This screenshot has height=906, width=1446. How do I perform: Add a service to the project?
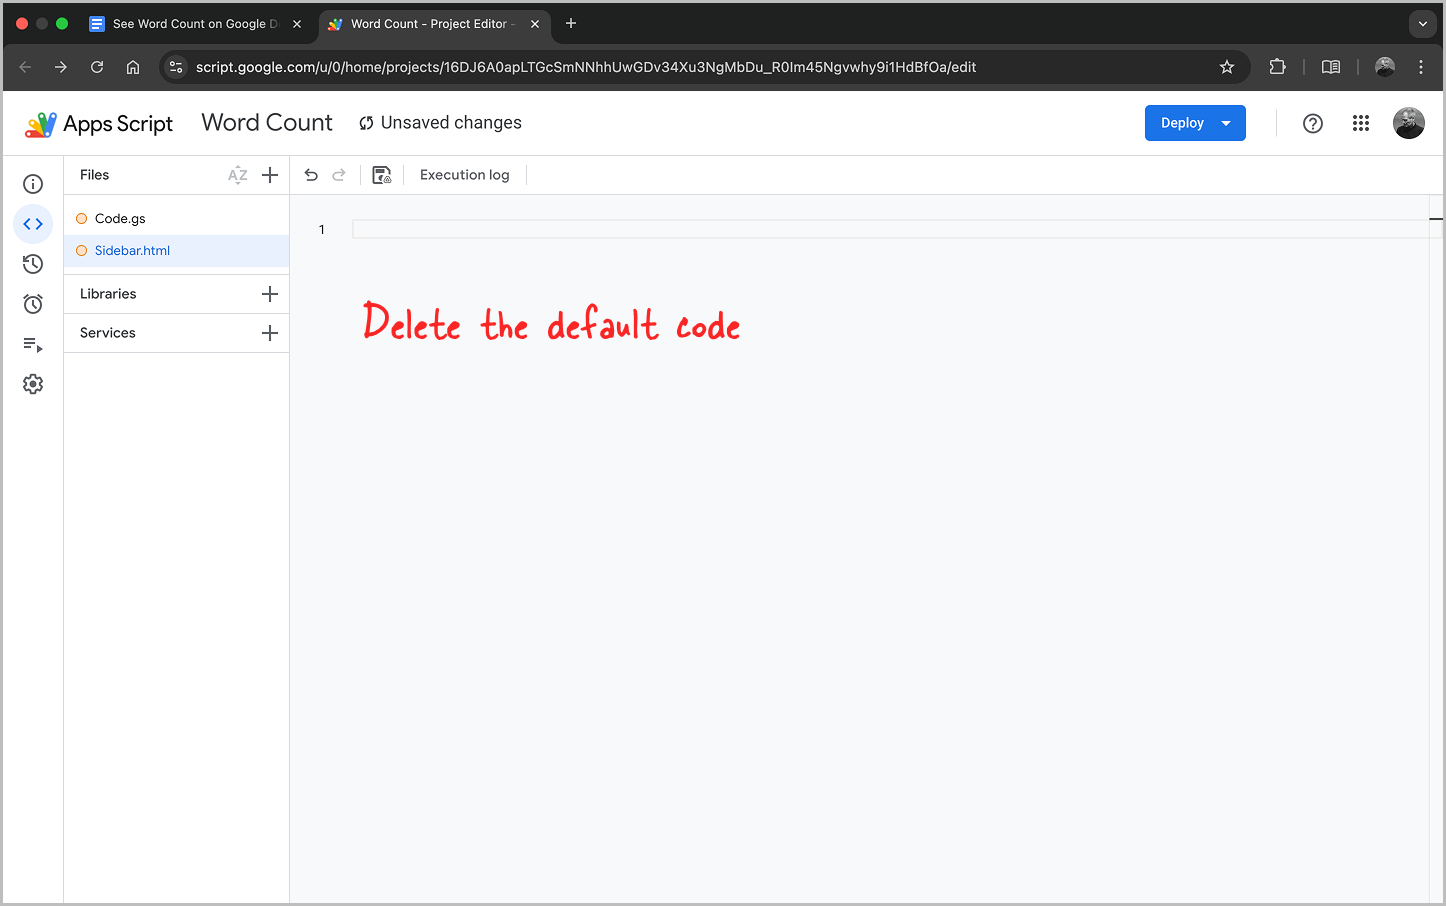click(x=270, y=332)
